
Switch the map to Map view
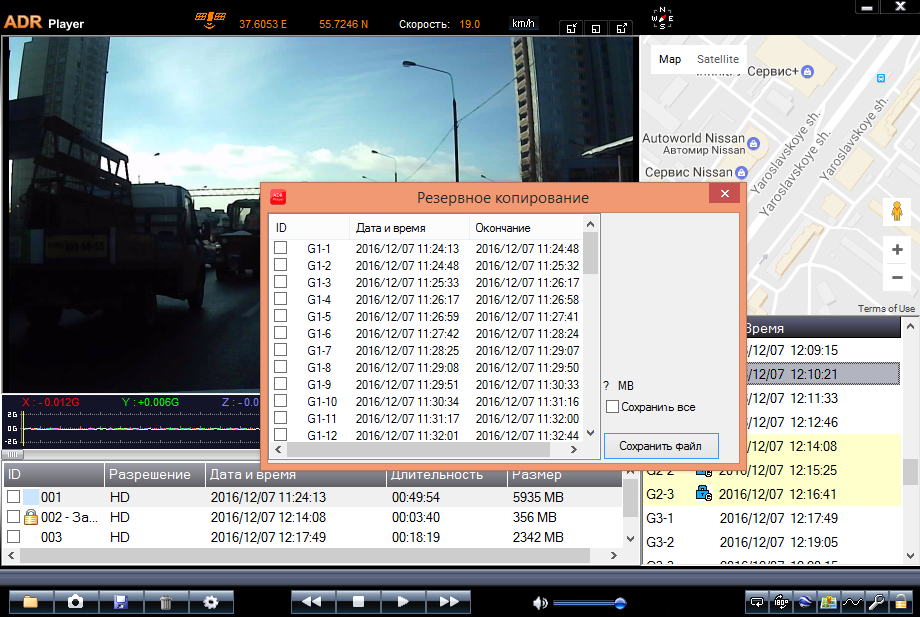(670, 59)
